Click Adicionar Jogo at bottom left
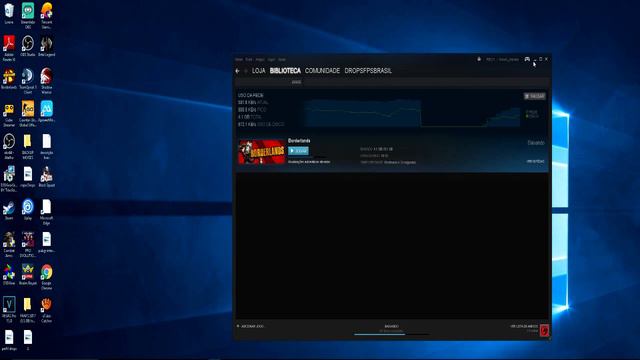 (x=250, y=327)
